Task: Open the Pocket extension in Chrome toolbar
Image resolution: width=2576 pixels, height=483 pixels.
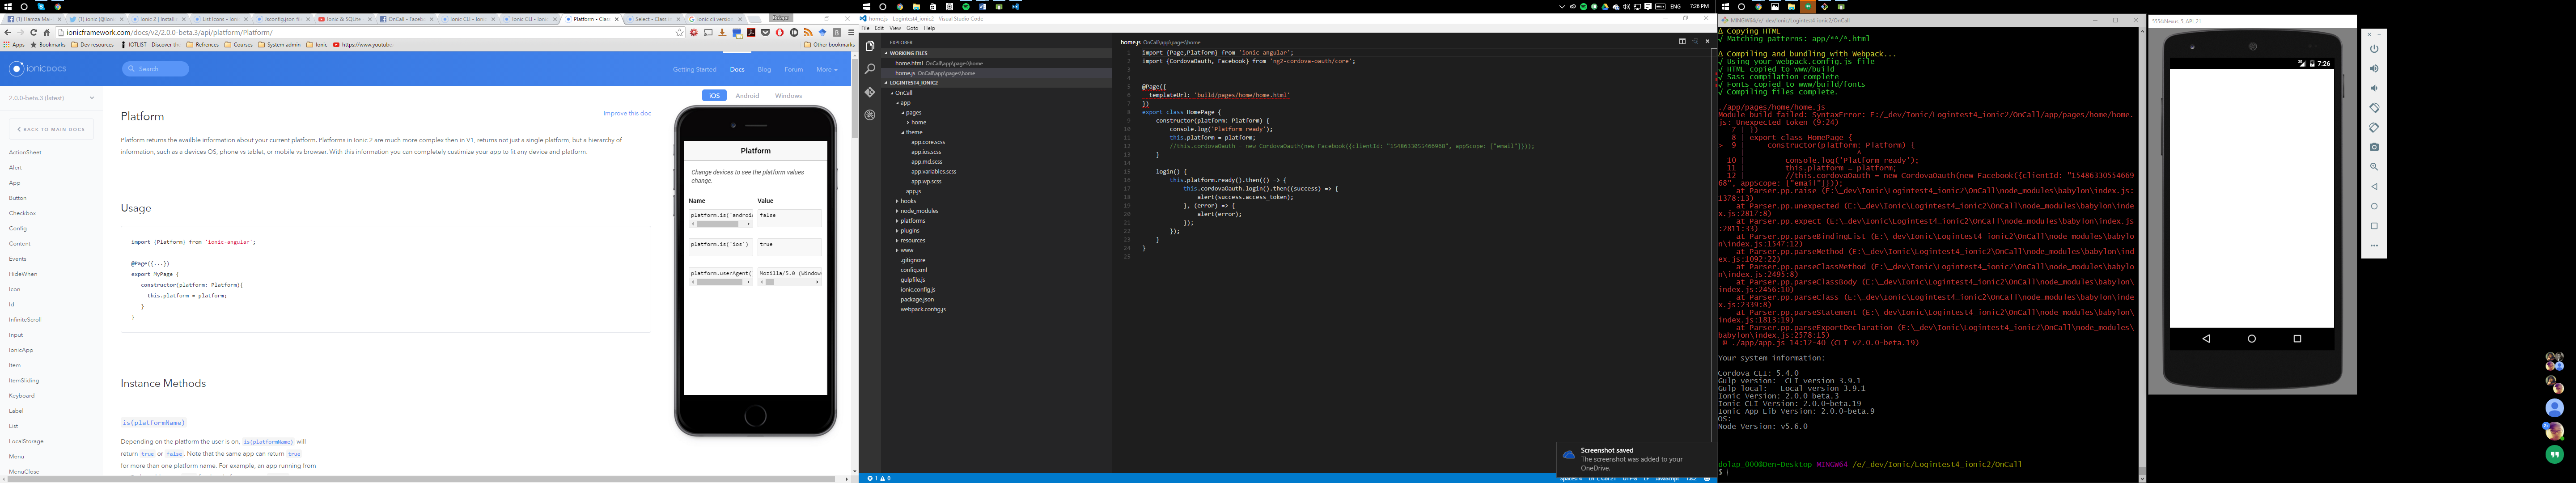Action: [x=766, y=32]
